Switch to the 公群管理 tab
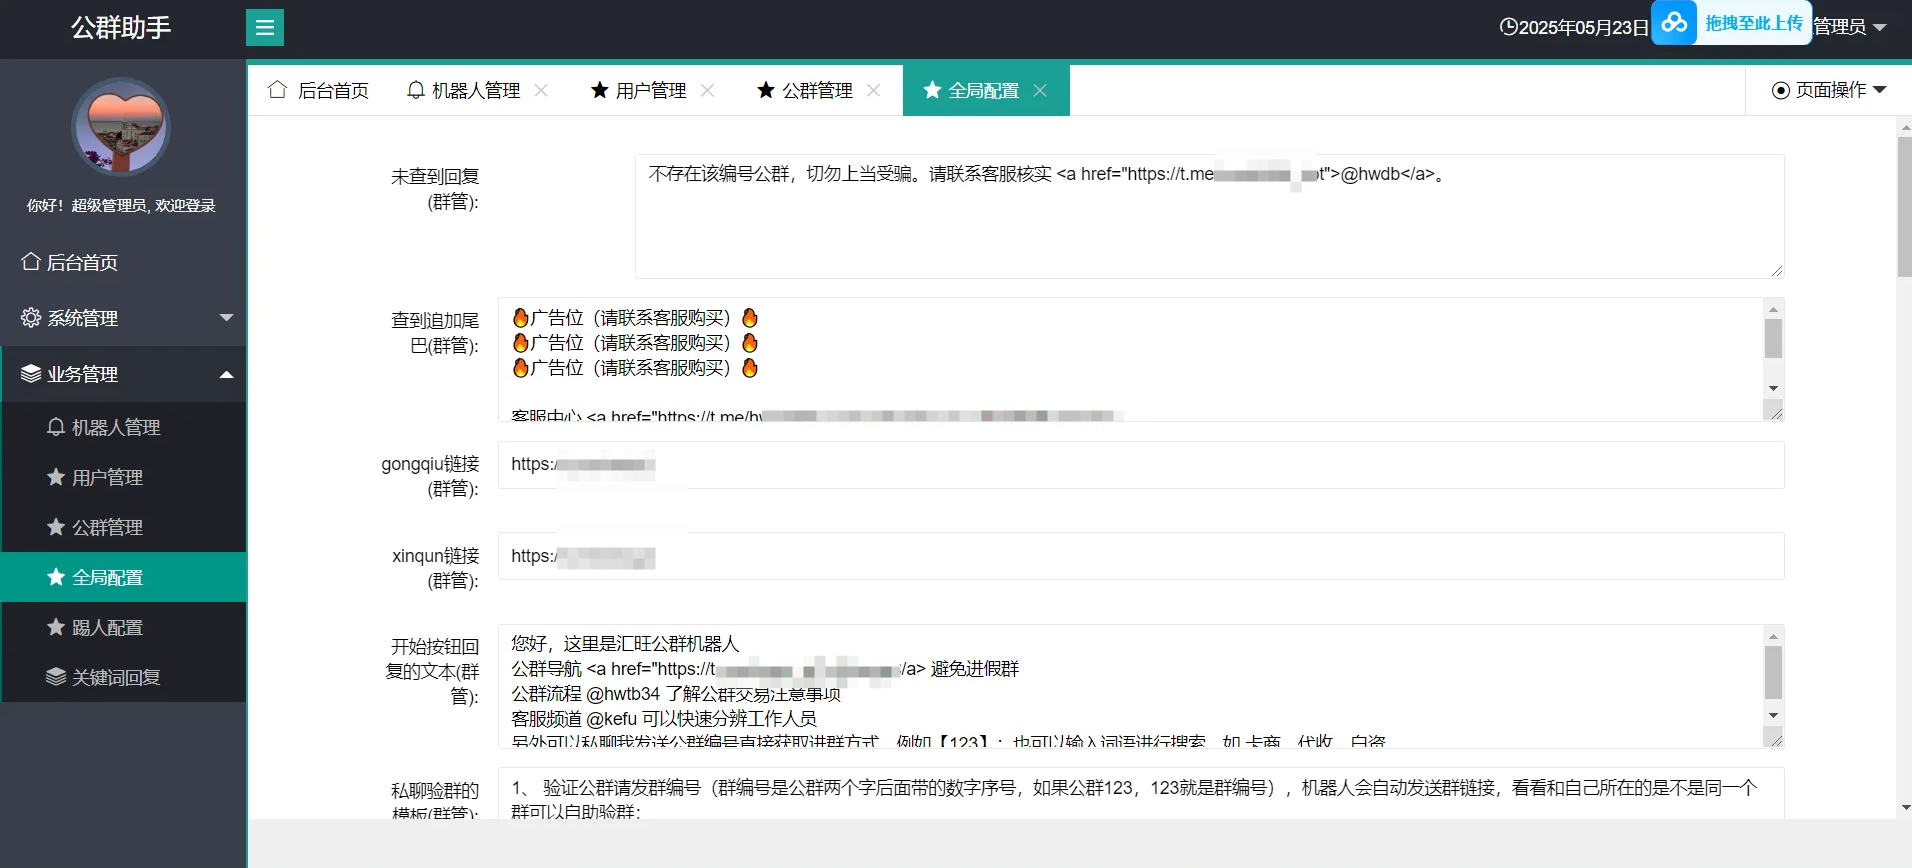 [819, 90]
